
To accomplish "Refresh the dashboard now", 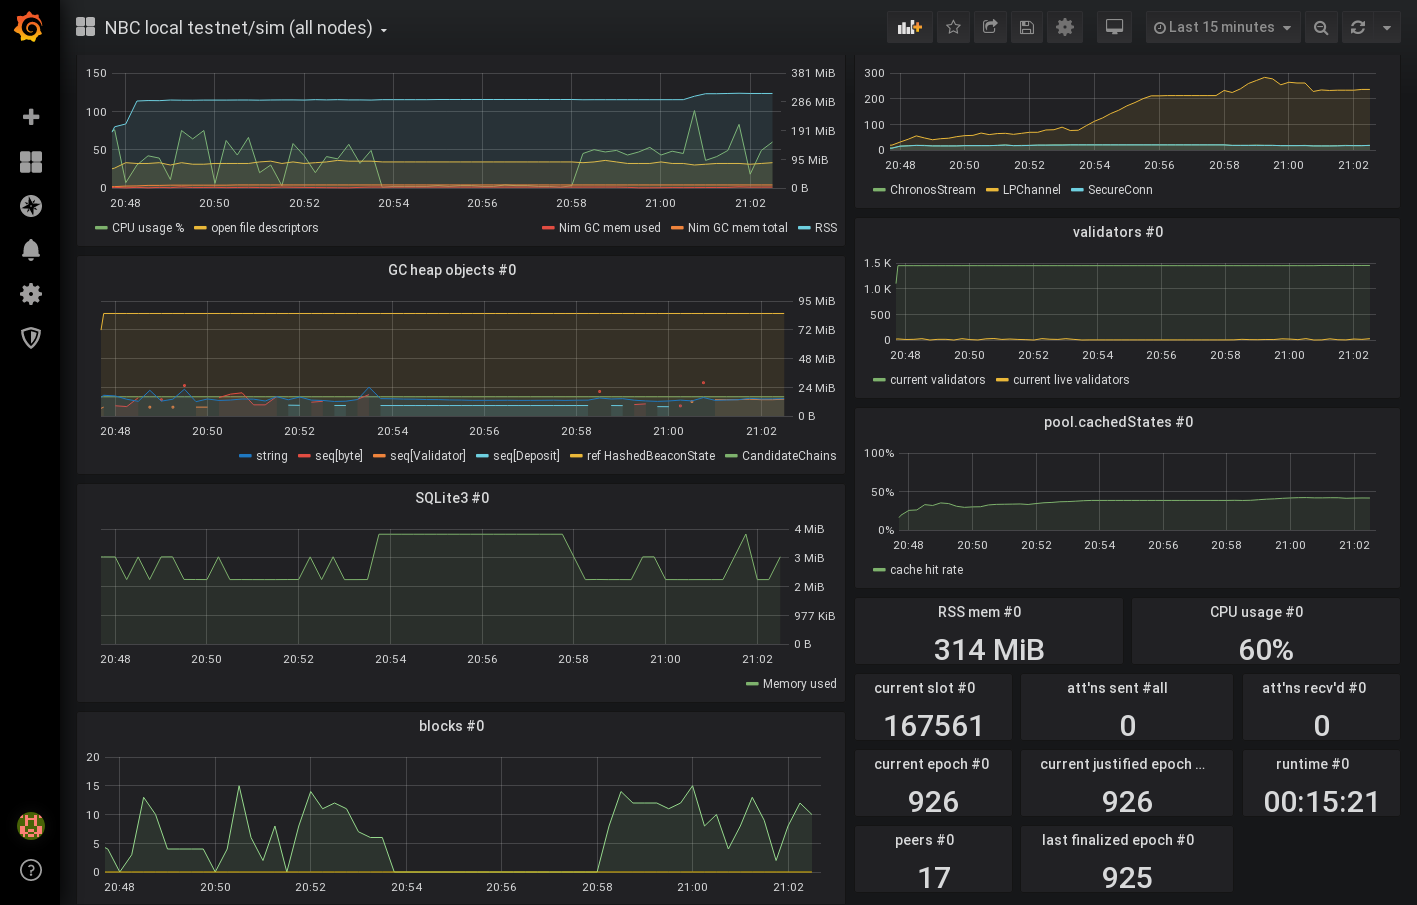I will point(1358,27).
